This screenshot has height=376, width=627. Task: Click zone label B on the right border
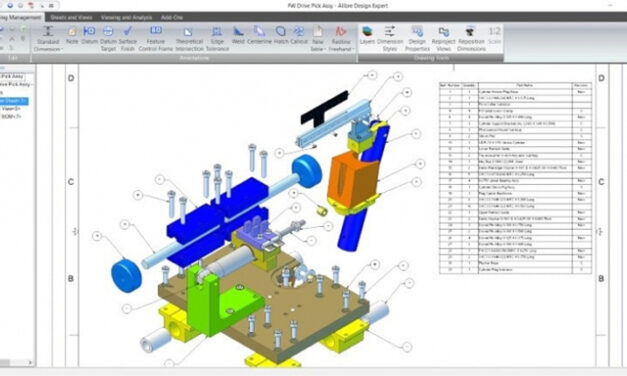click(601, 278)
